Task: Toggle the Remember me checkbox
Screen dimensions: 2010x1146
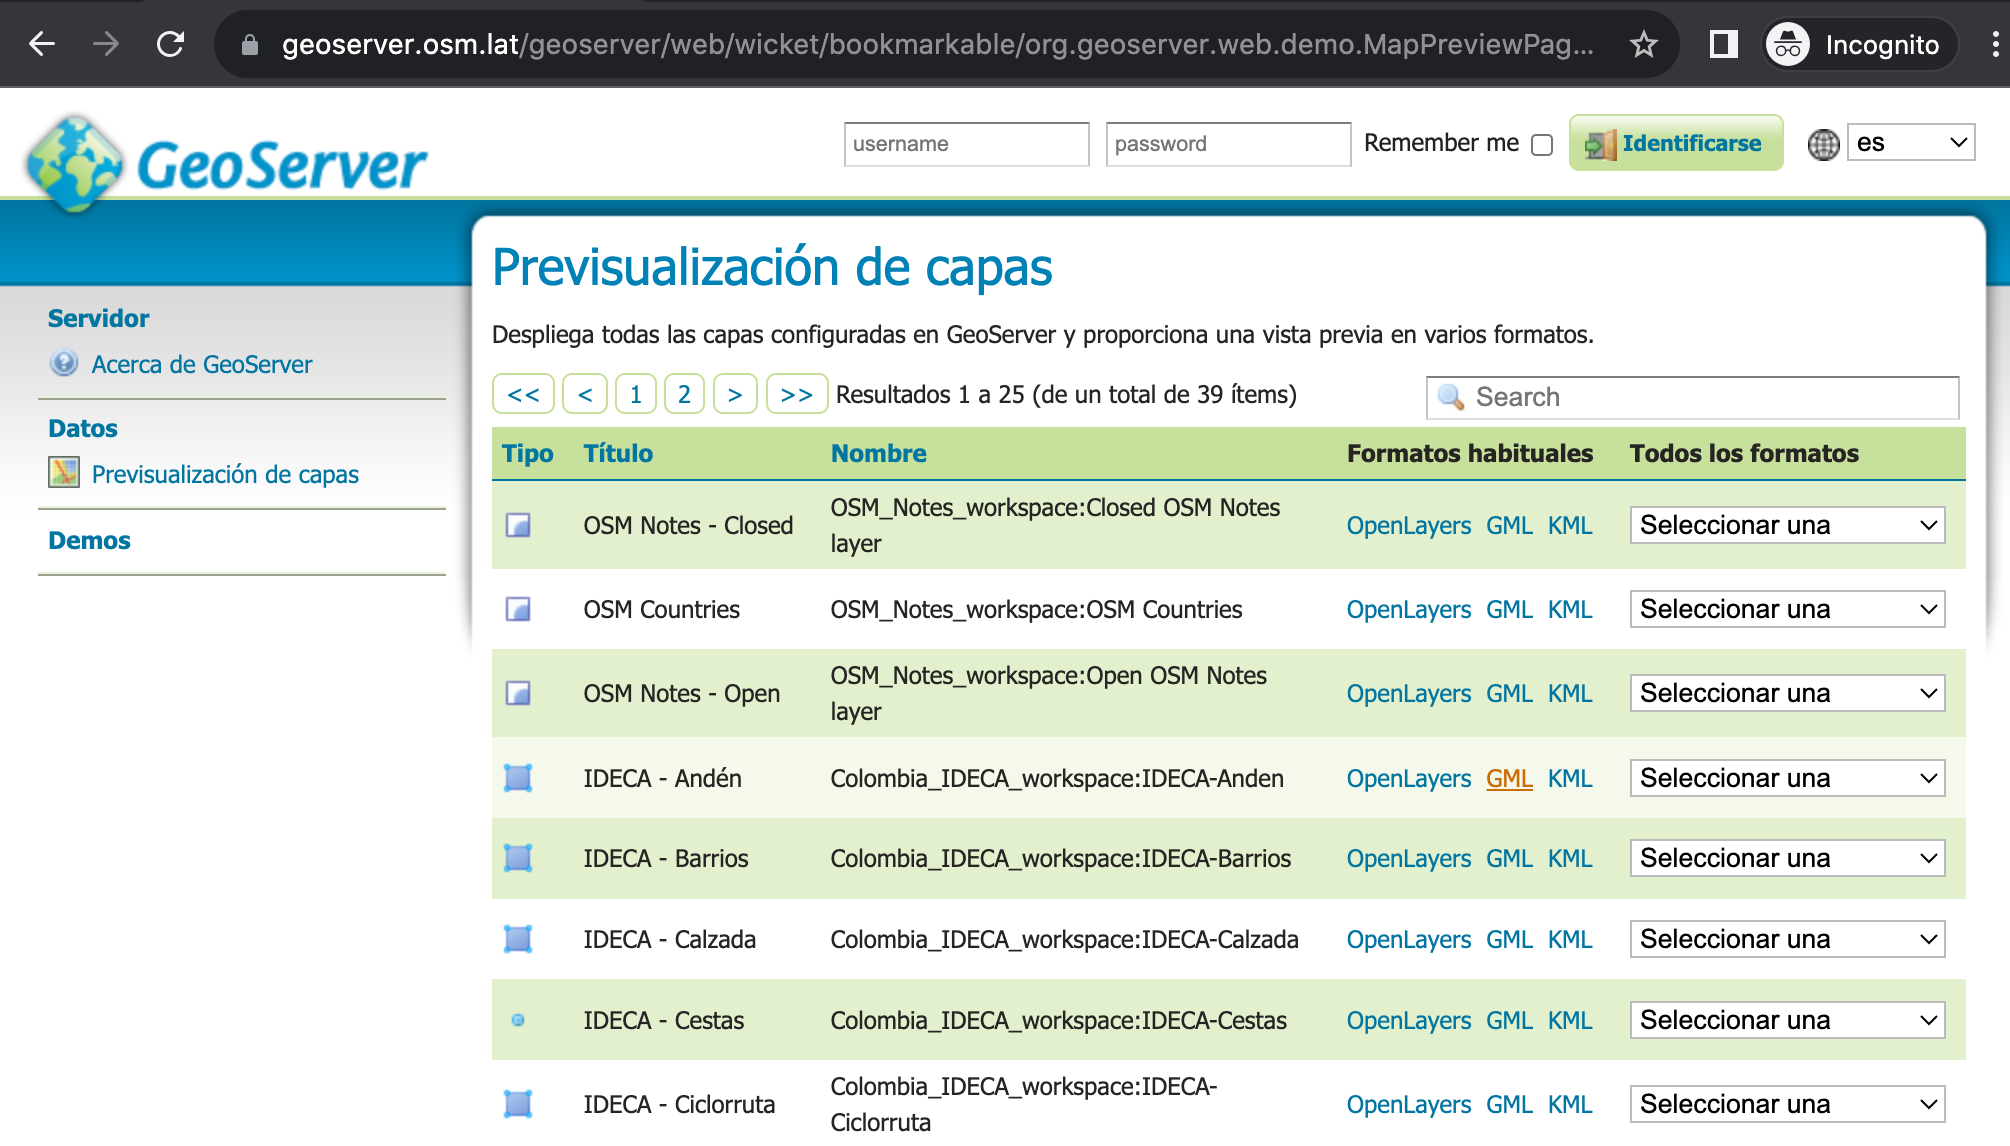Action: 1542,145
